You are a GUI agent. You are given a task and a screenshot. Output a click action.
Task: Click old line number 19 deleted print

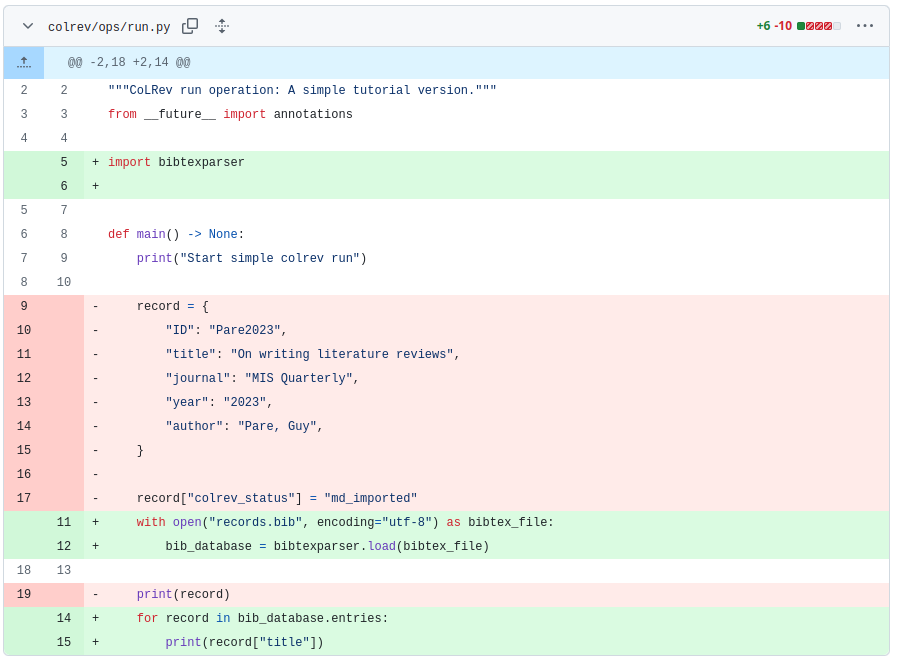pos(24,595)
